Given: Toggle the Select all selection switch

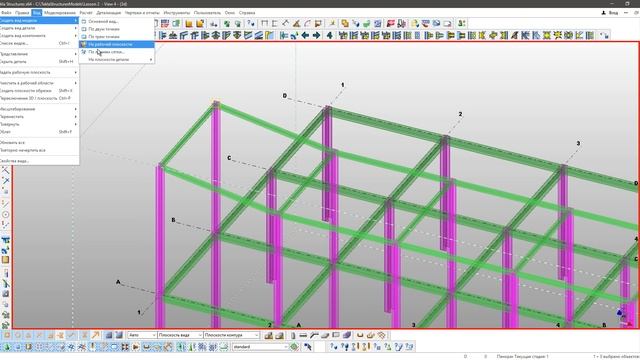Looking at the screenshot, I should tap(7, 347).
